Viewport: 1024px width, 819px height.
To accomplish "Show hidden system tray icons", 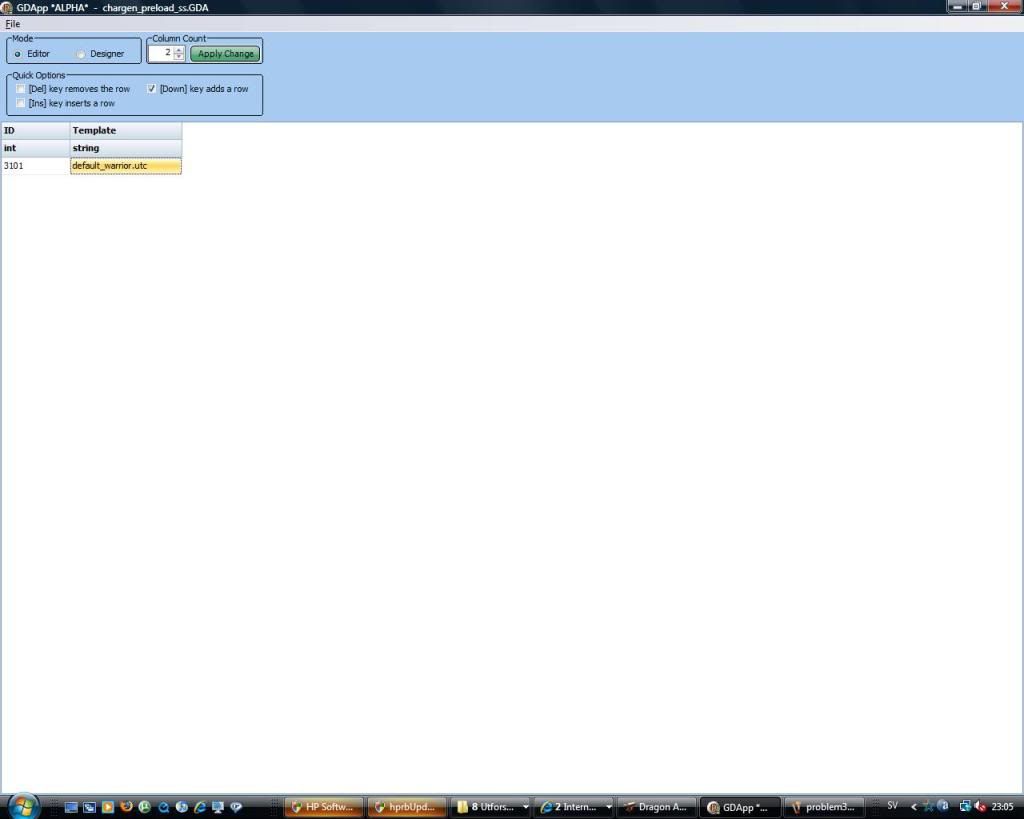I will tap(914, 806).
